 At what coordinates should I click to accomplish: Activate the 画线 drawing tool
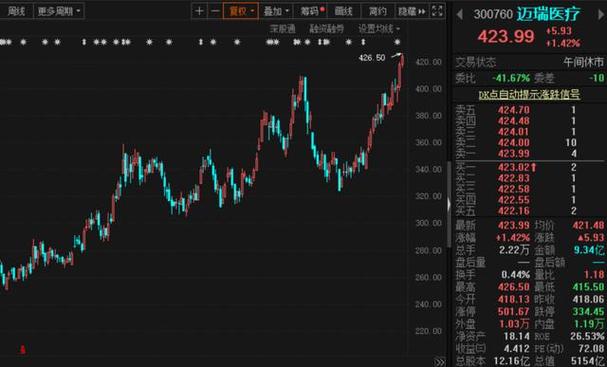pos(344,11)
